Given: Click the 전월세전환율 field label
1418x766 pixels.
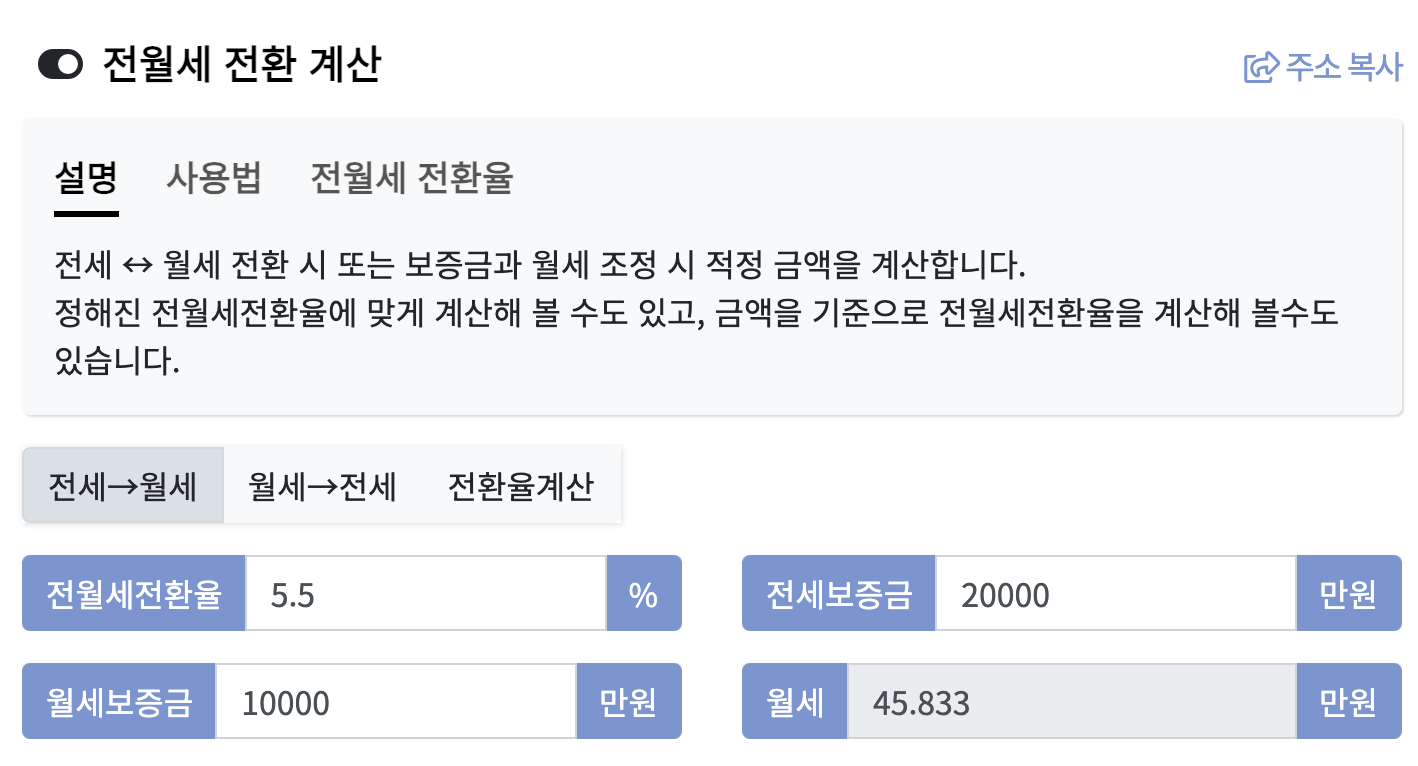Looking at the screenshot, I should coord(133,593).
